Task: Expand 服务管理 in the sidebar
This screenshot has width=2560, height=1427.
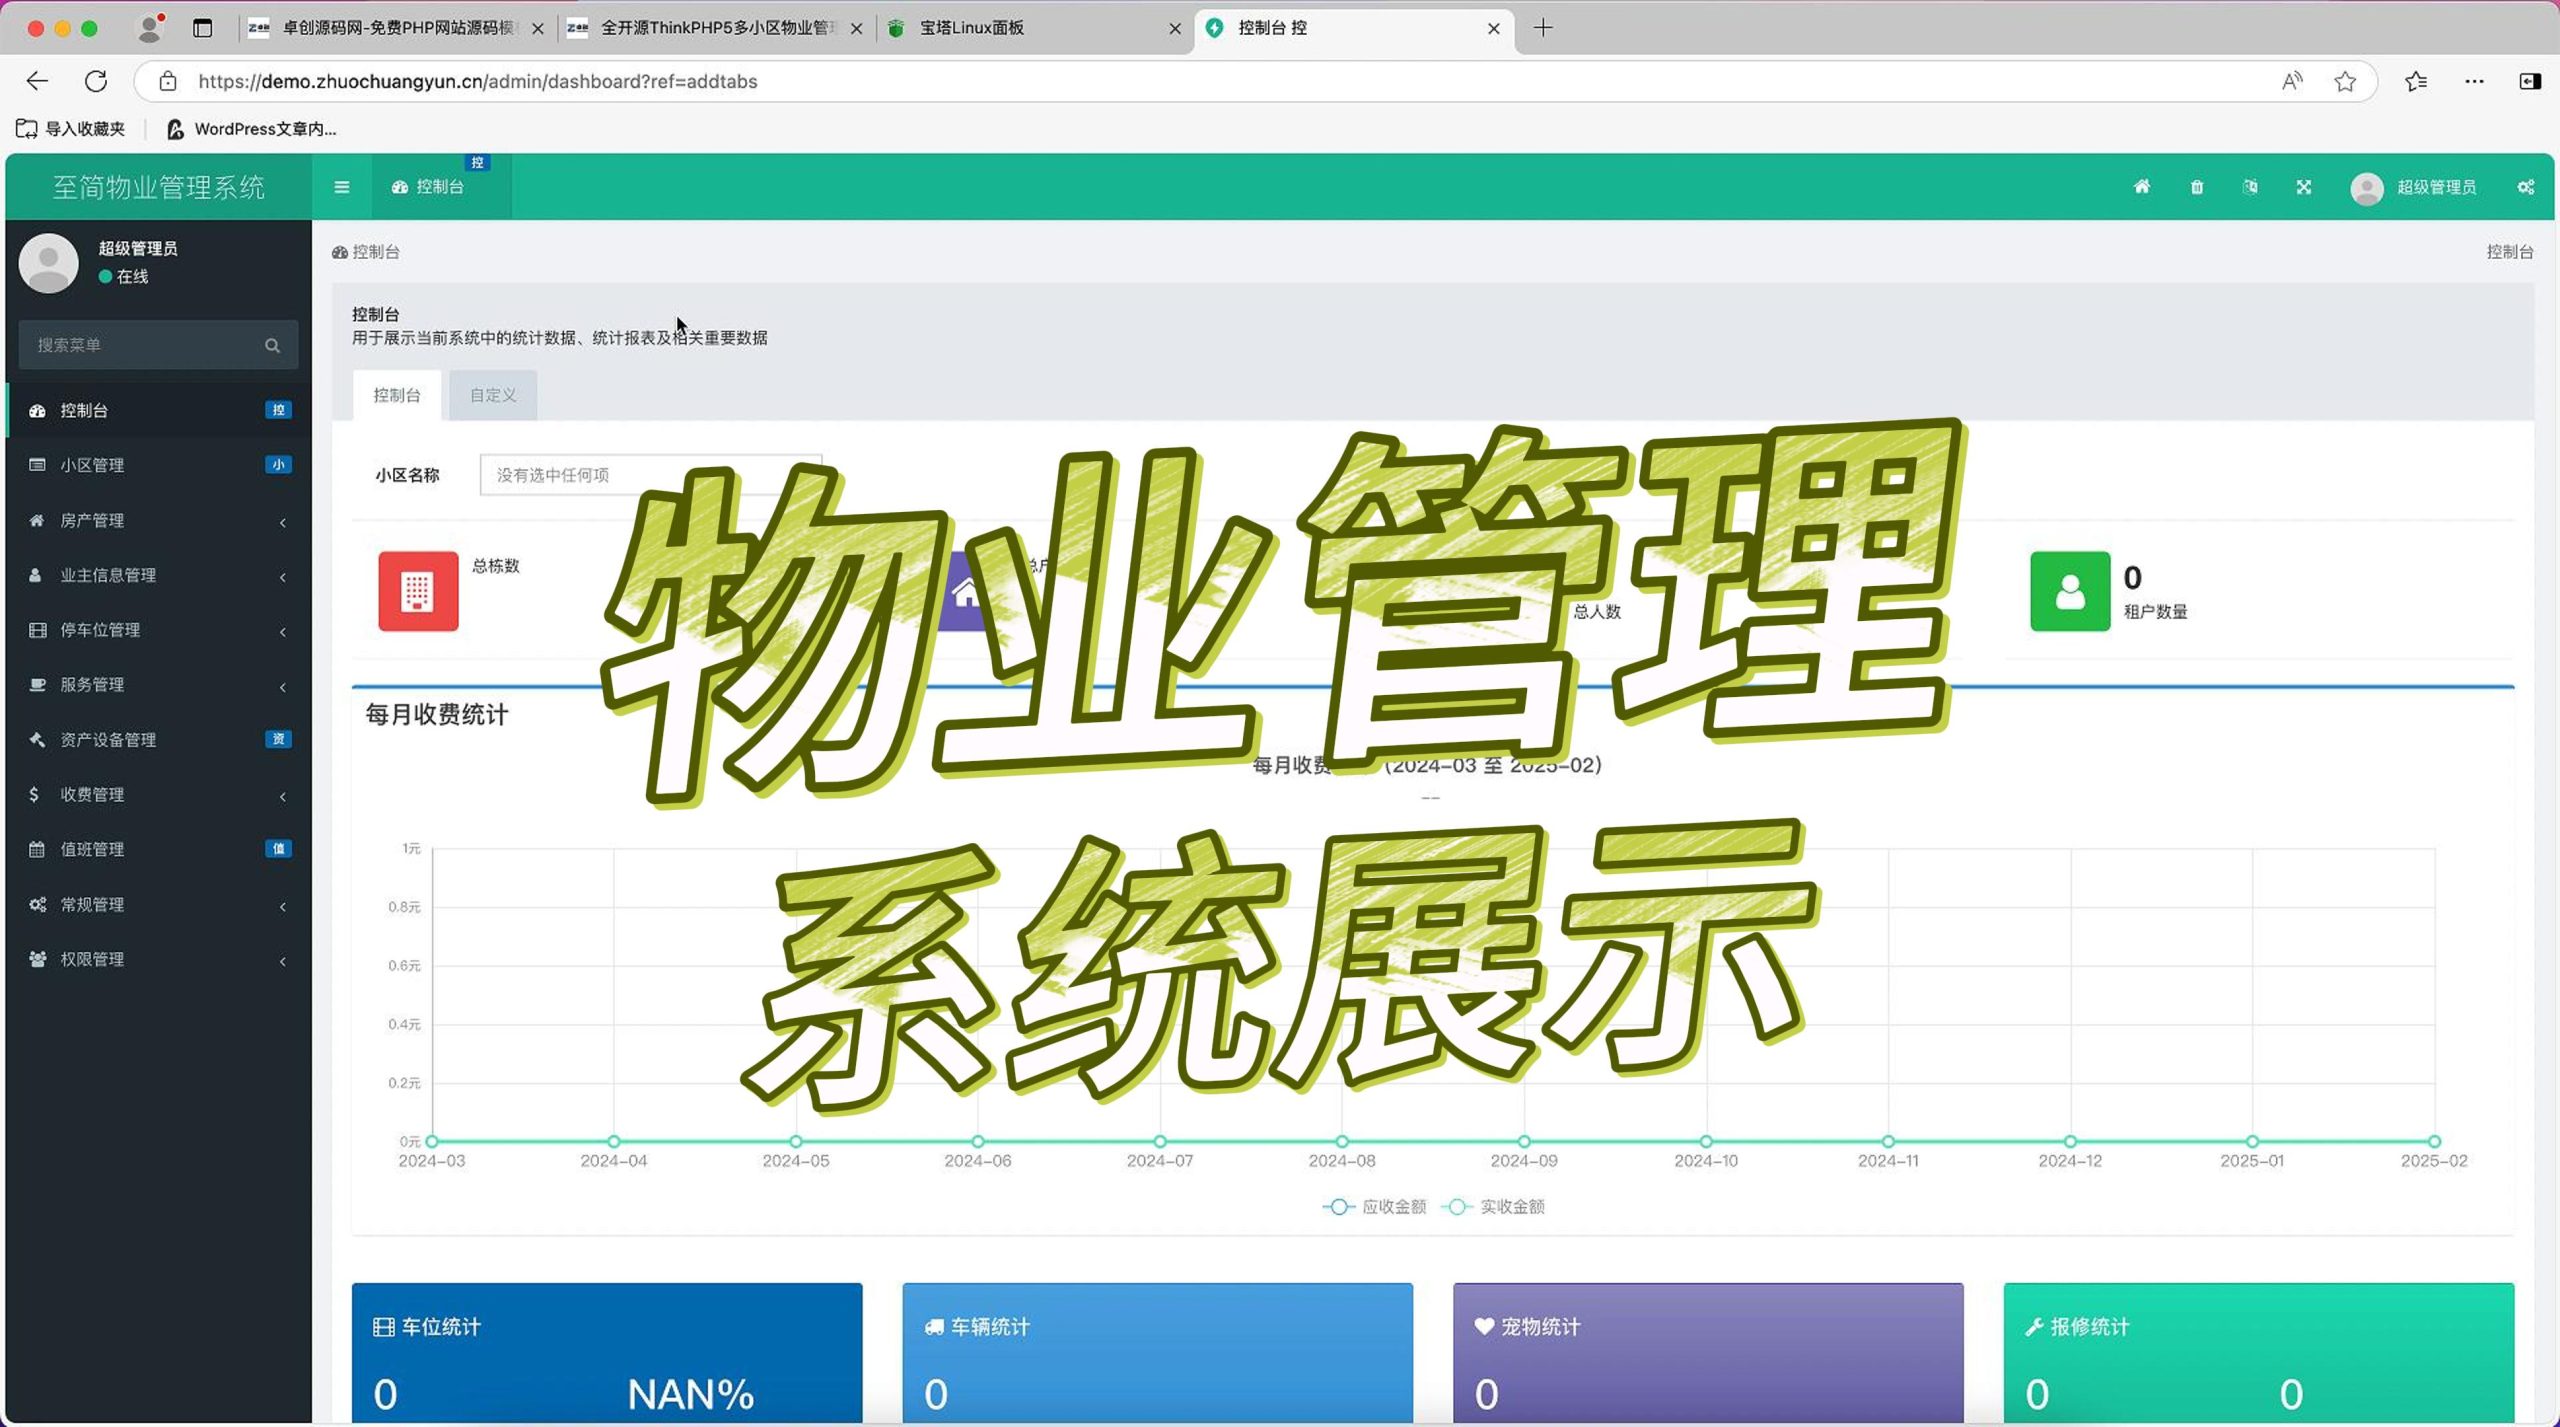Action: 158,685
